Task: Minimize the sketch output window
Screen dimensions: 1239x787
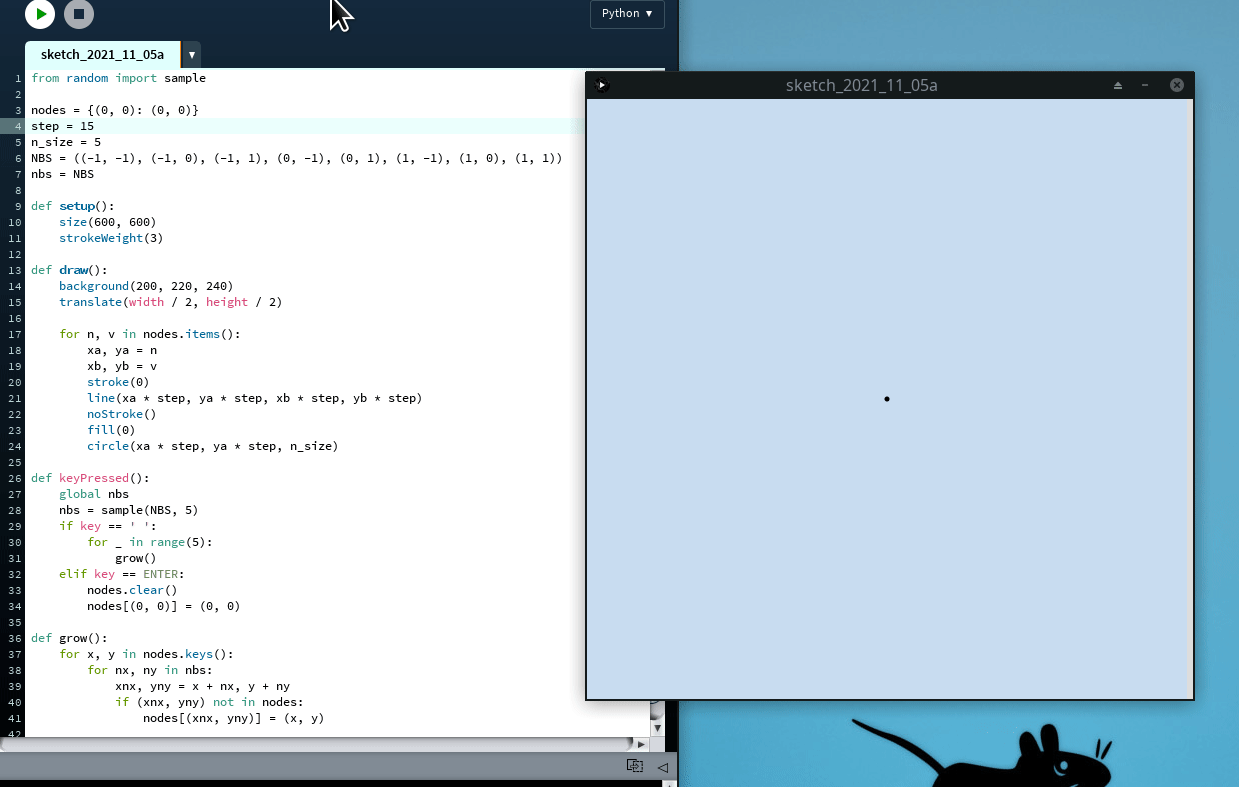Action: point(1145,86)
